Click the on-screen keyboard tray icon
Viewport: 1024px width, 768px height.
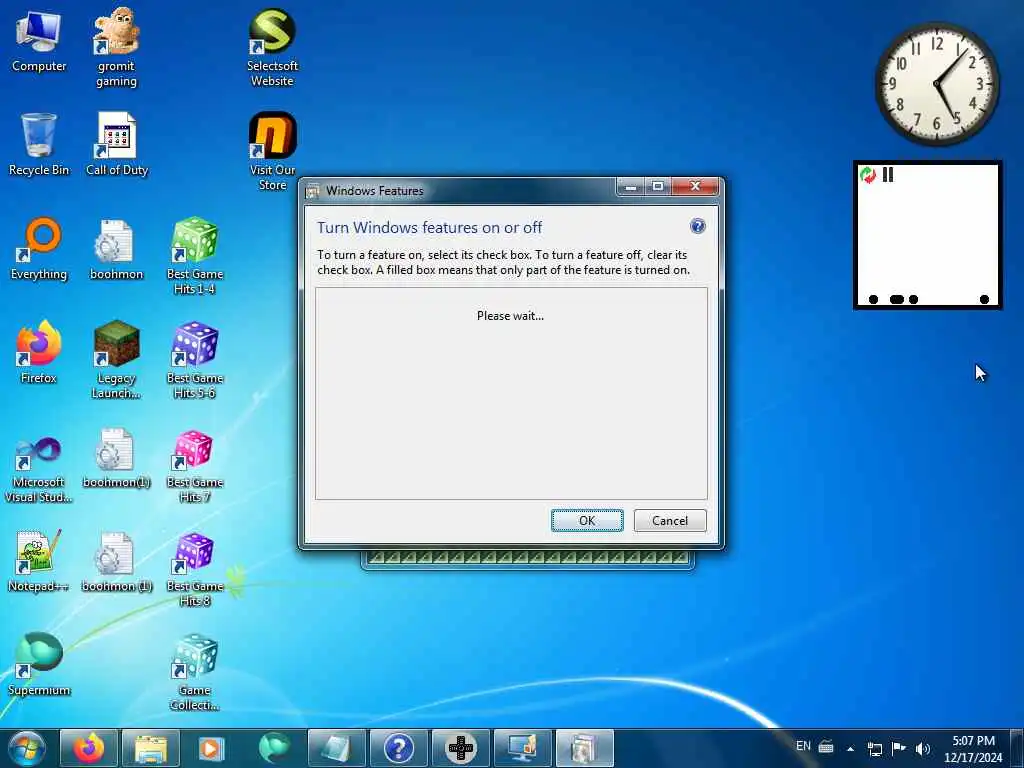[826, 746]
